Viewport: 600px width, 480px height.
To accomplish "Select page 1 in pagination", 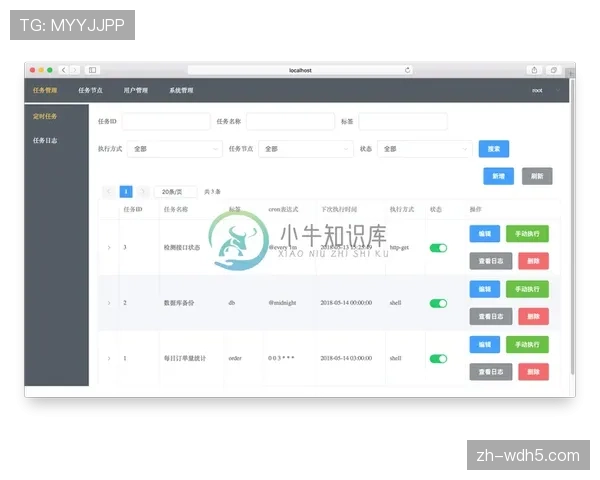I will [126, 191].
